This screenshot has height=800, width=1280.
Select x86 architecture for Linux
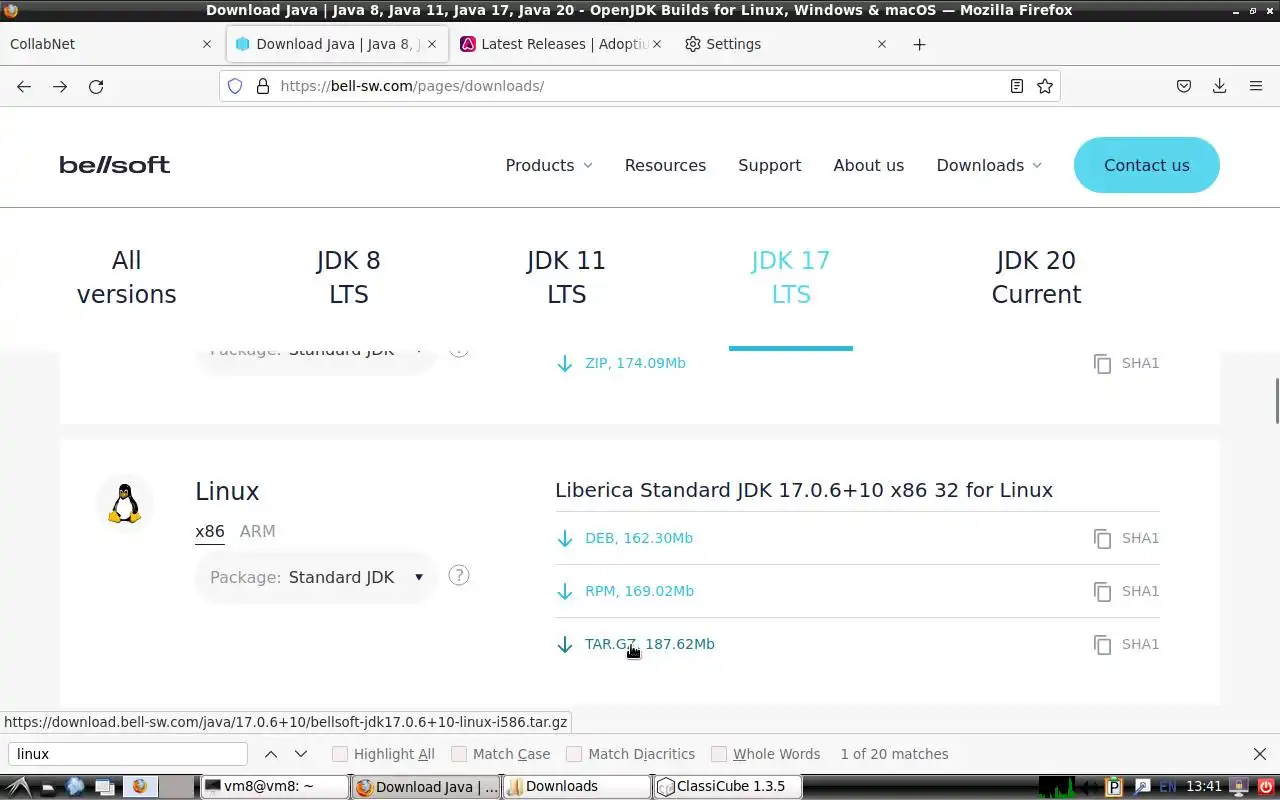click(209, 531)
